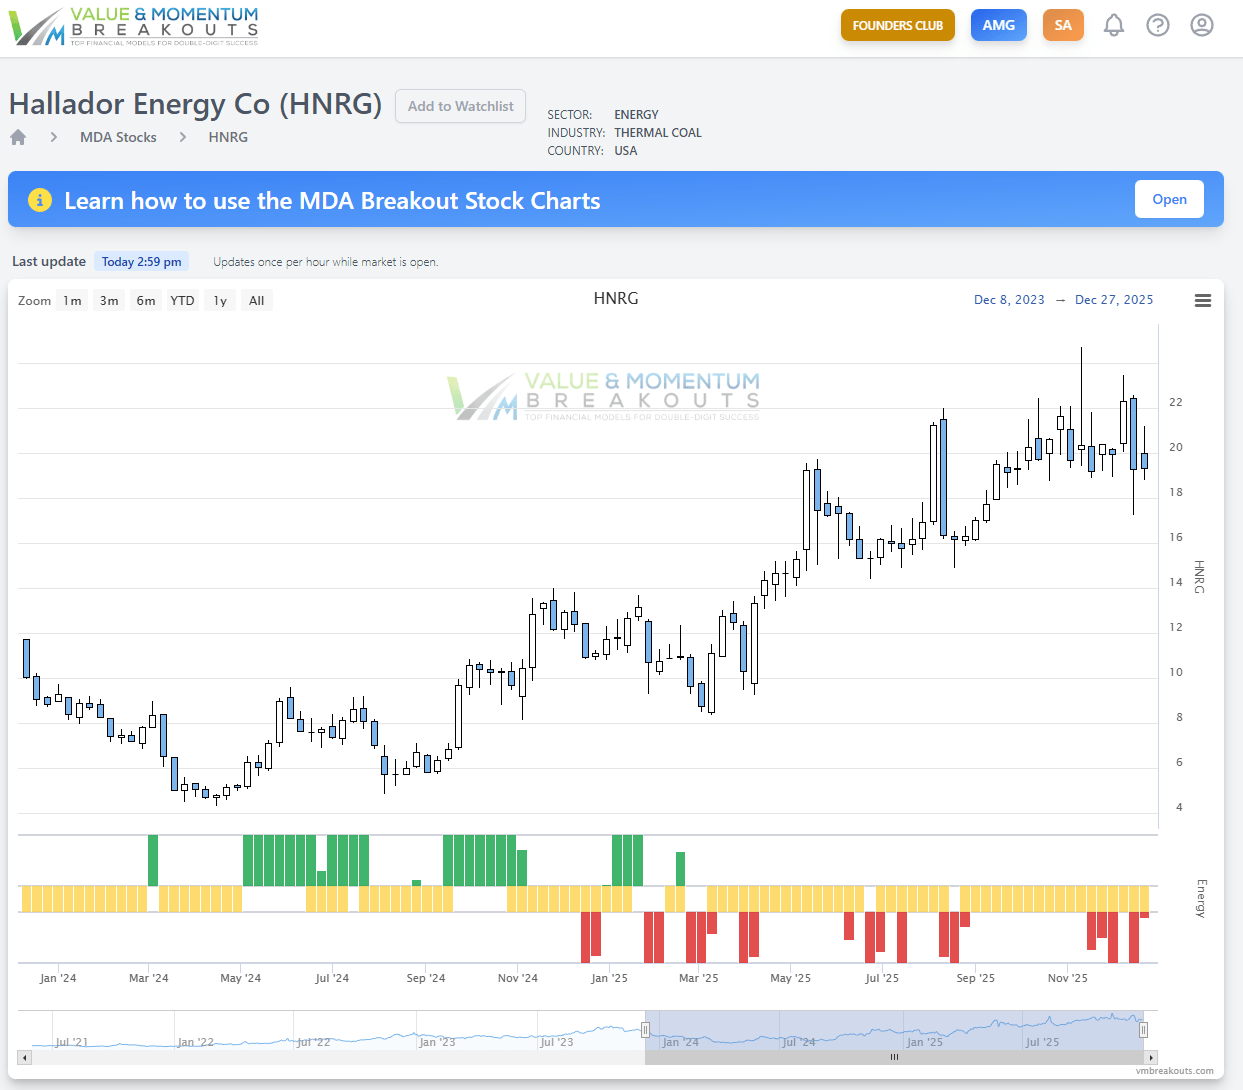The image size is (1243, 1090).
Task: Click the vertical Energy axis label
Action: pyautogui.click(x=1201, y=898)
